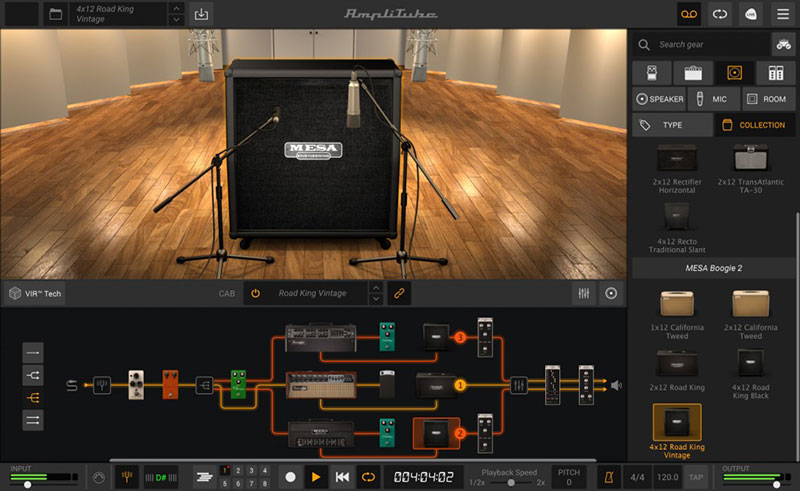Screen dimensions: 800x491
Task: Select the rack effects gear category
Action: click(776, 73)
